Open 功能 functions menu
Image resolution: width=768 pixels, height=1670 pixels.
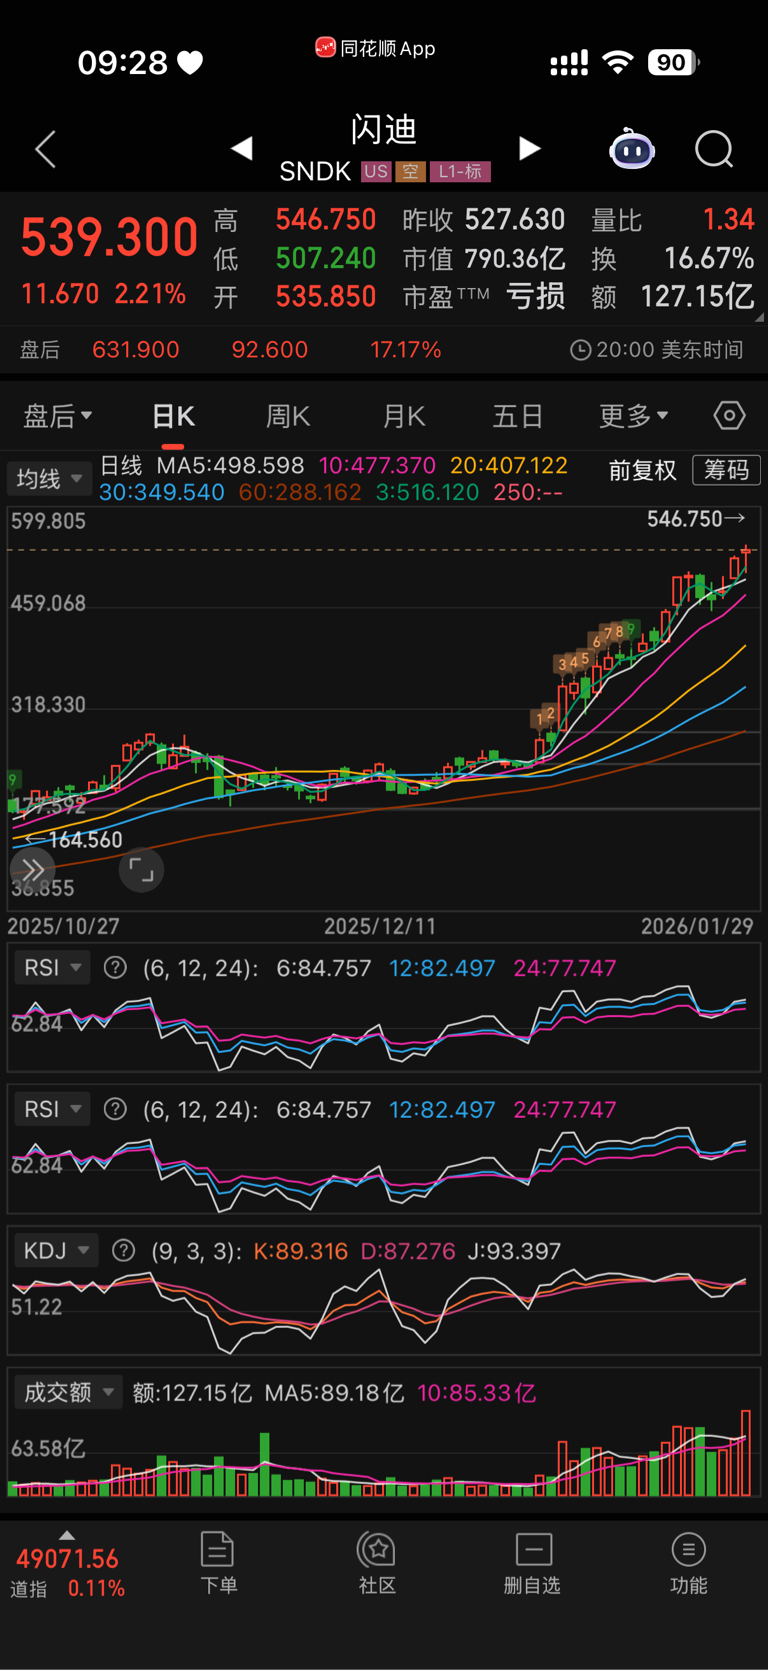click(x=688, y=1563)
